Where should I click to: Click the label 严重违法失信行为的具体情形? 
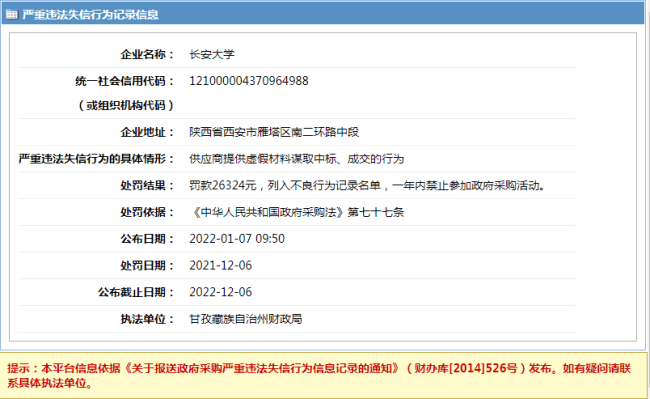pyautogui.click(x=96, y=159)
